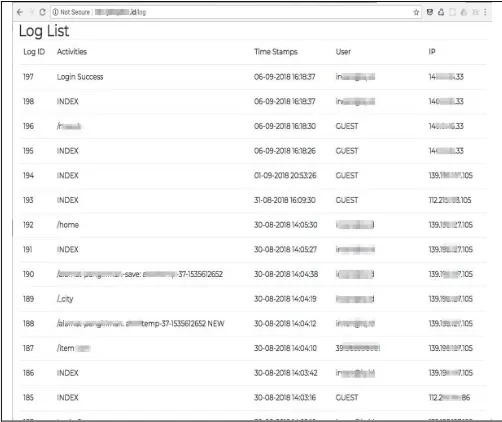
Task: Click timestamp 30-08-2018 14:05:27
Action: (x=286, y=249)
